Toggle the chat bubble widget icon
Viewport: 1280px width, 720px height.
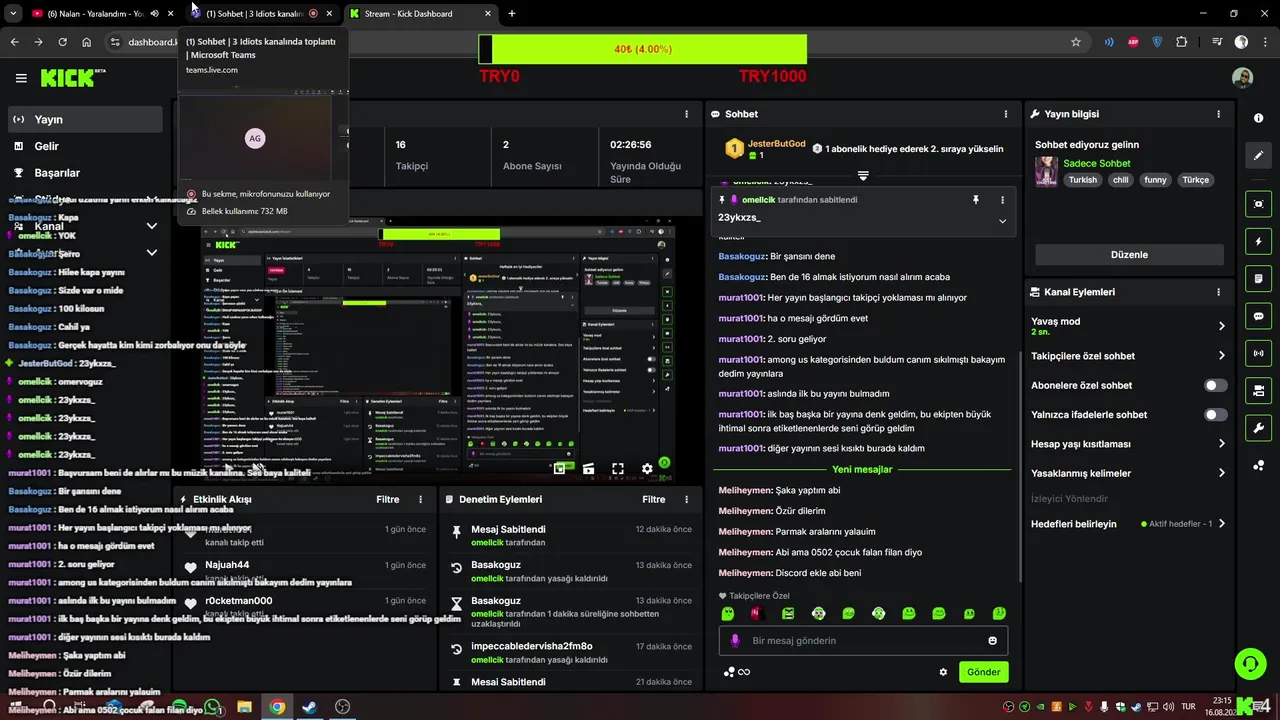tap(1258, 316)
